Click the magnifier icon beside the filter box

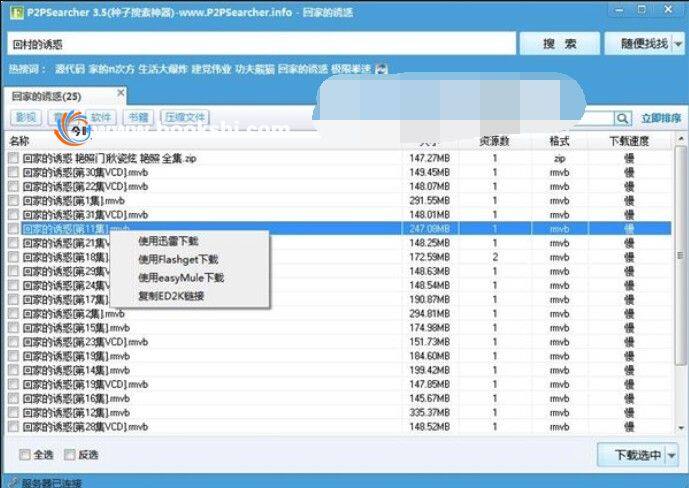pos(623,118)
